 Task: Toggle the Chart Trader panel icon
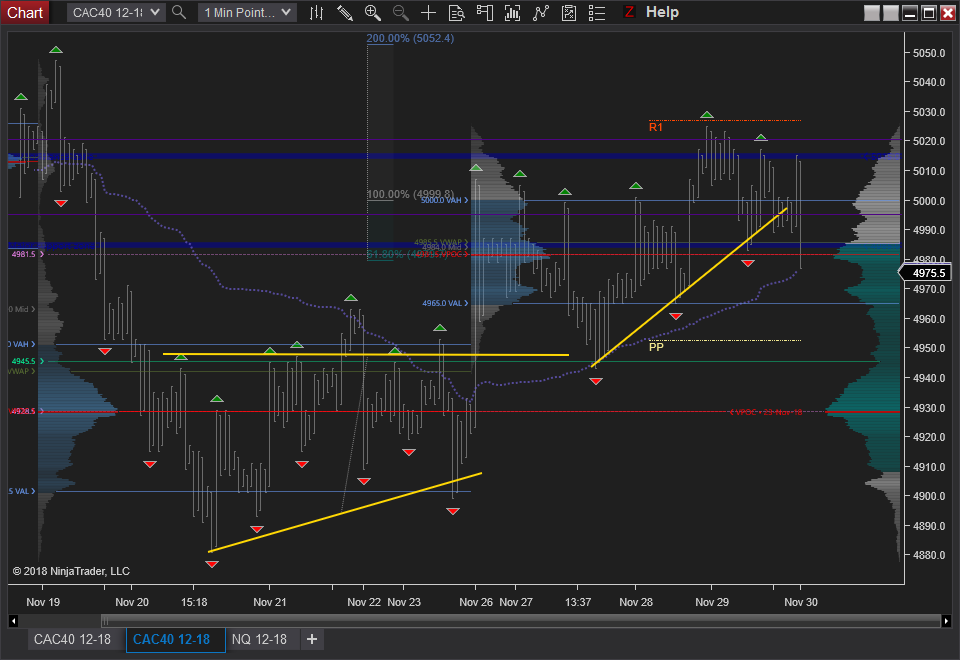tap(484, 13)
